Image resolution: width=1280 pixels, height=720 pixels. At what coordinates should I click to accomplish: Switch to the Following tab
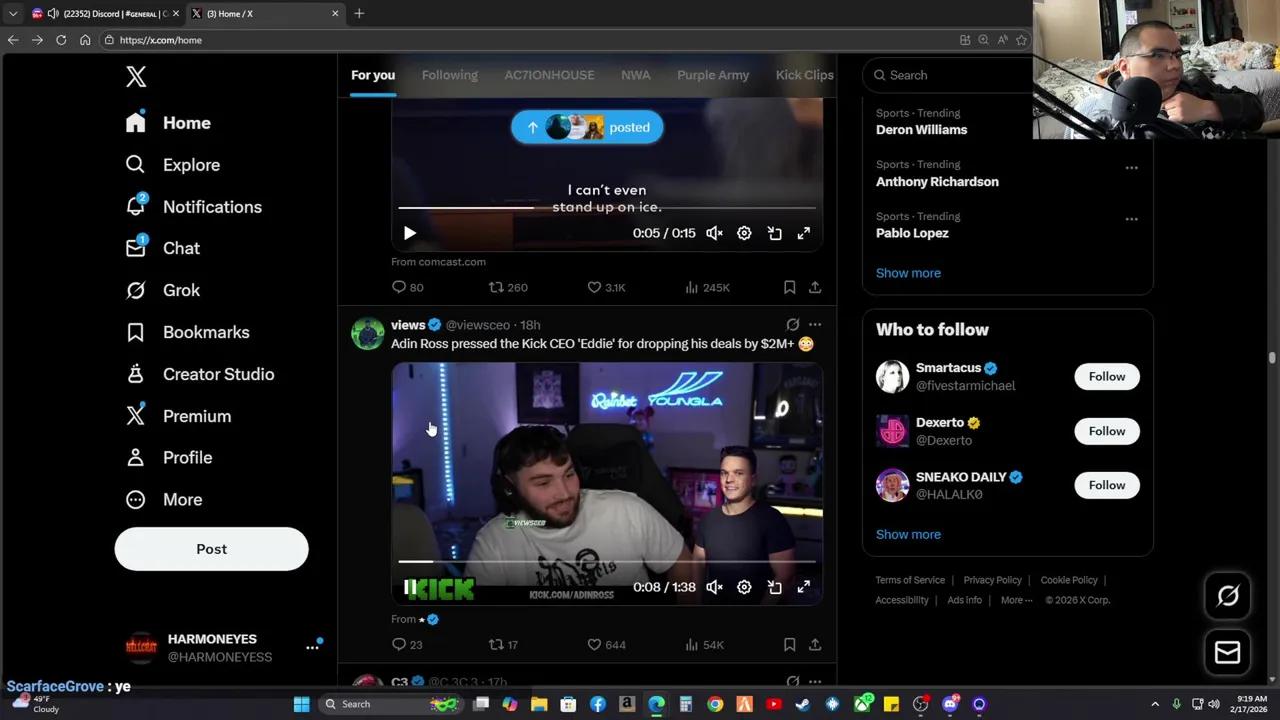tap(449, 74)
